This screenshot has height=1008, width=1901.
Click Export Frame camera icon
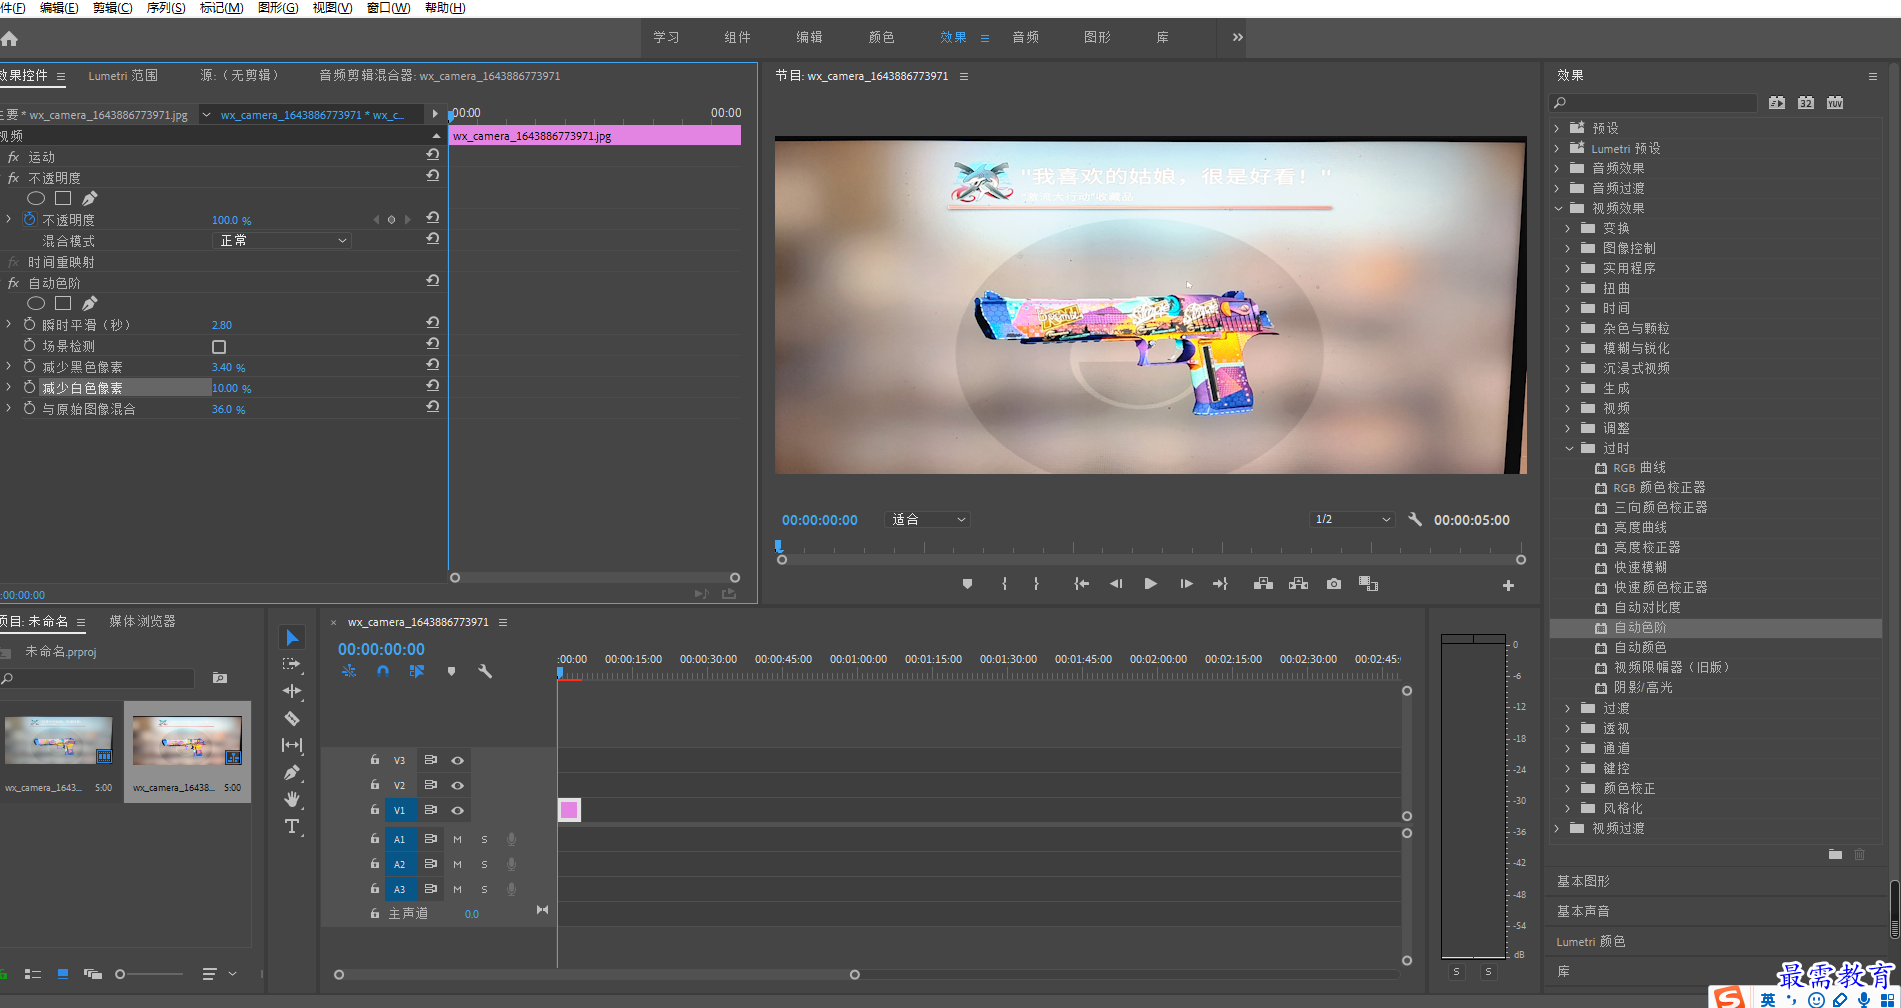pos(1334,584)
